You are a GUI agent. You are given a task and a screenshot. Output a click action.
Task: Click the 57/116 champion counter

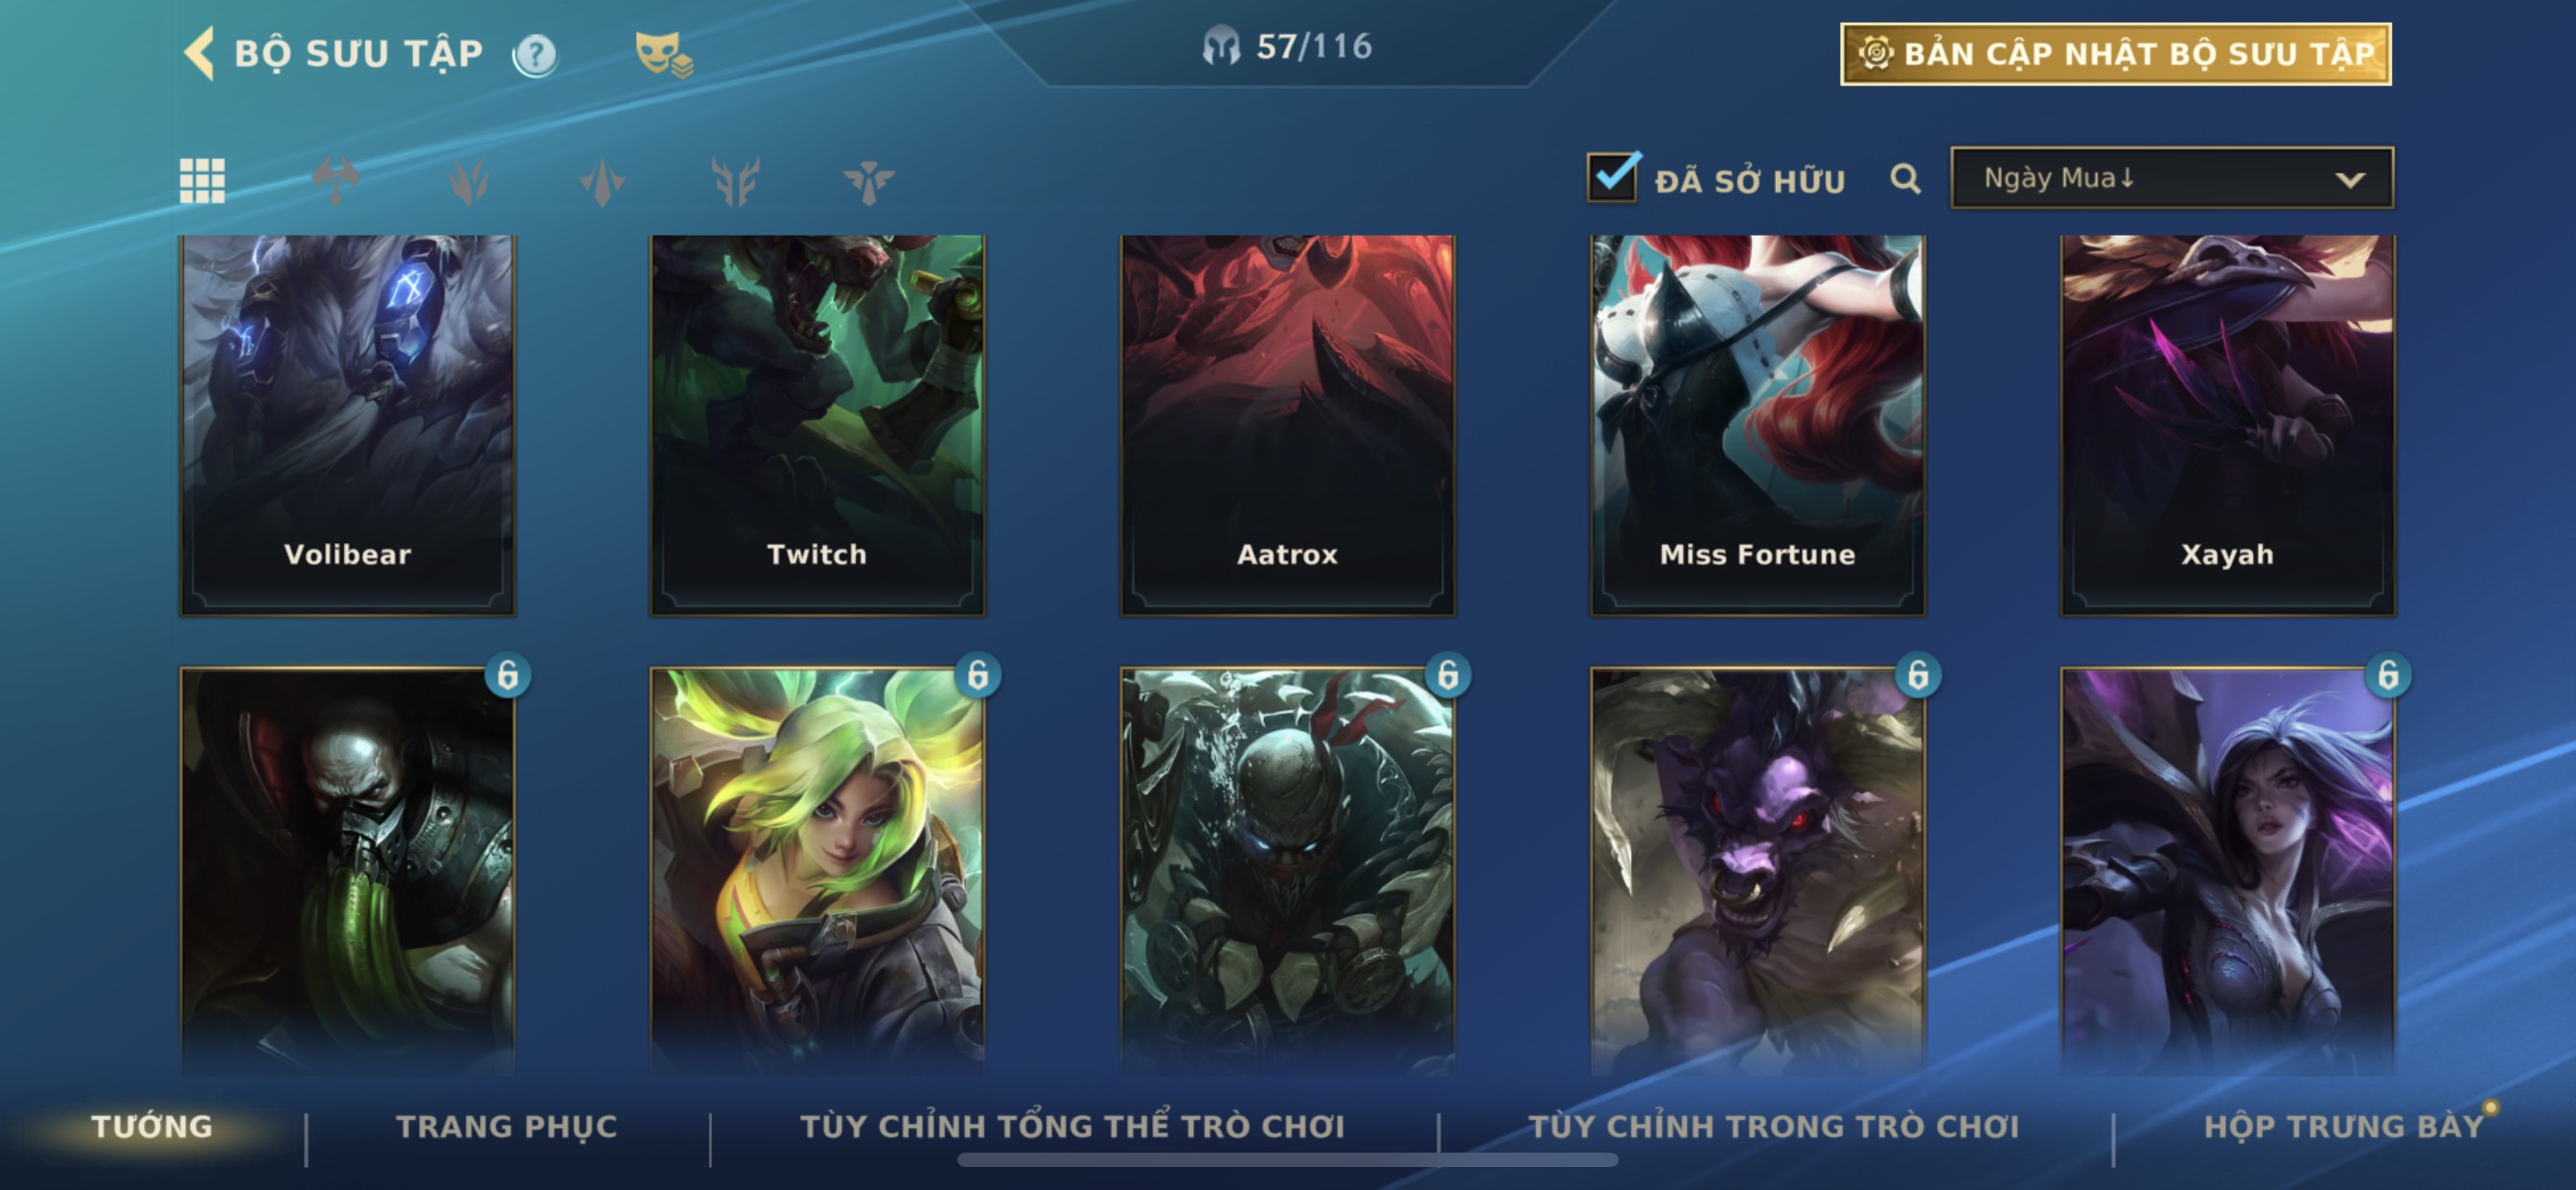coord(1288,46)
